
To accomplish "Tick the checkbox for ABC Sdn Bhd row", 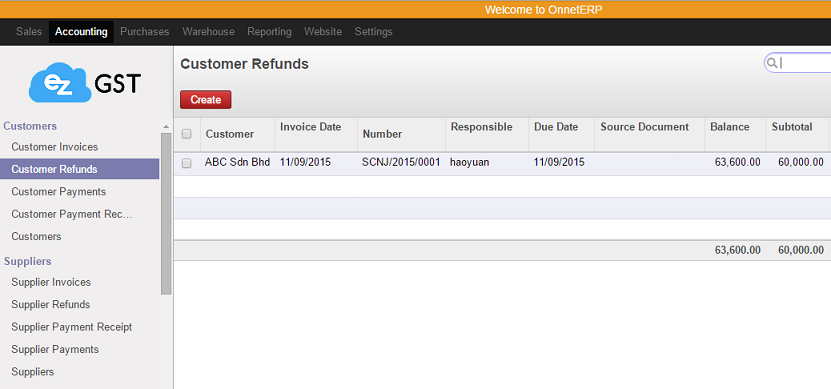I will coord(187,163).
